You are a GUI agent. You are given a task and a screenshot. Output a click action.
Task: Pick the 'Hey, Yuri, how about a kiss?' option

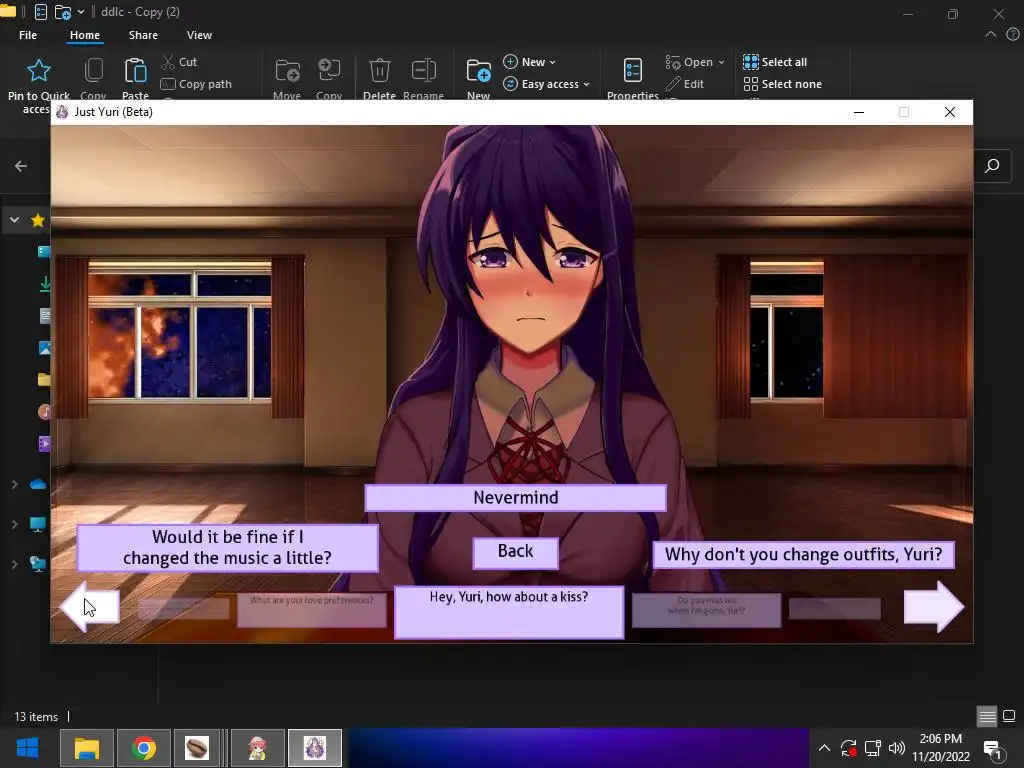click(509, 612)
